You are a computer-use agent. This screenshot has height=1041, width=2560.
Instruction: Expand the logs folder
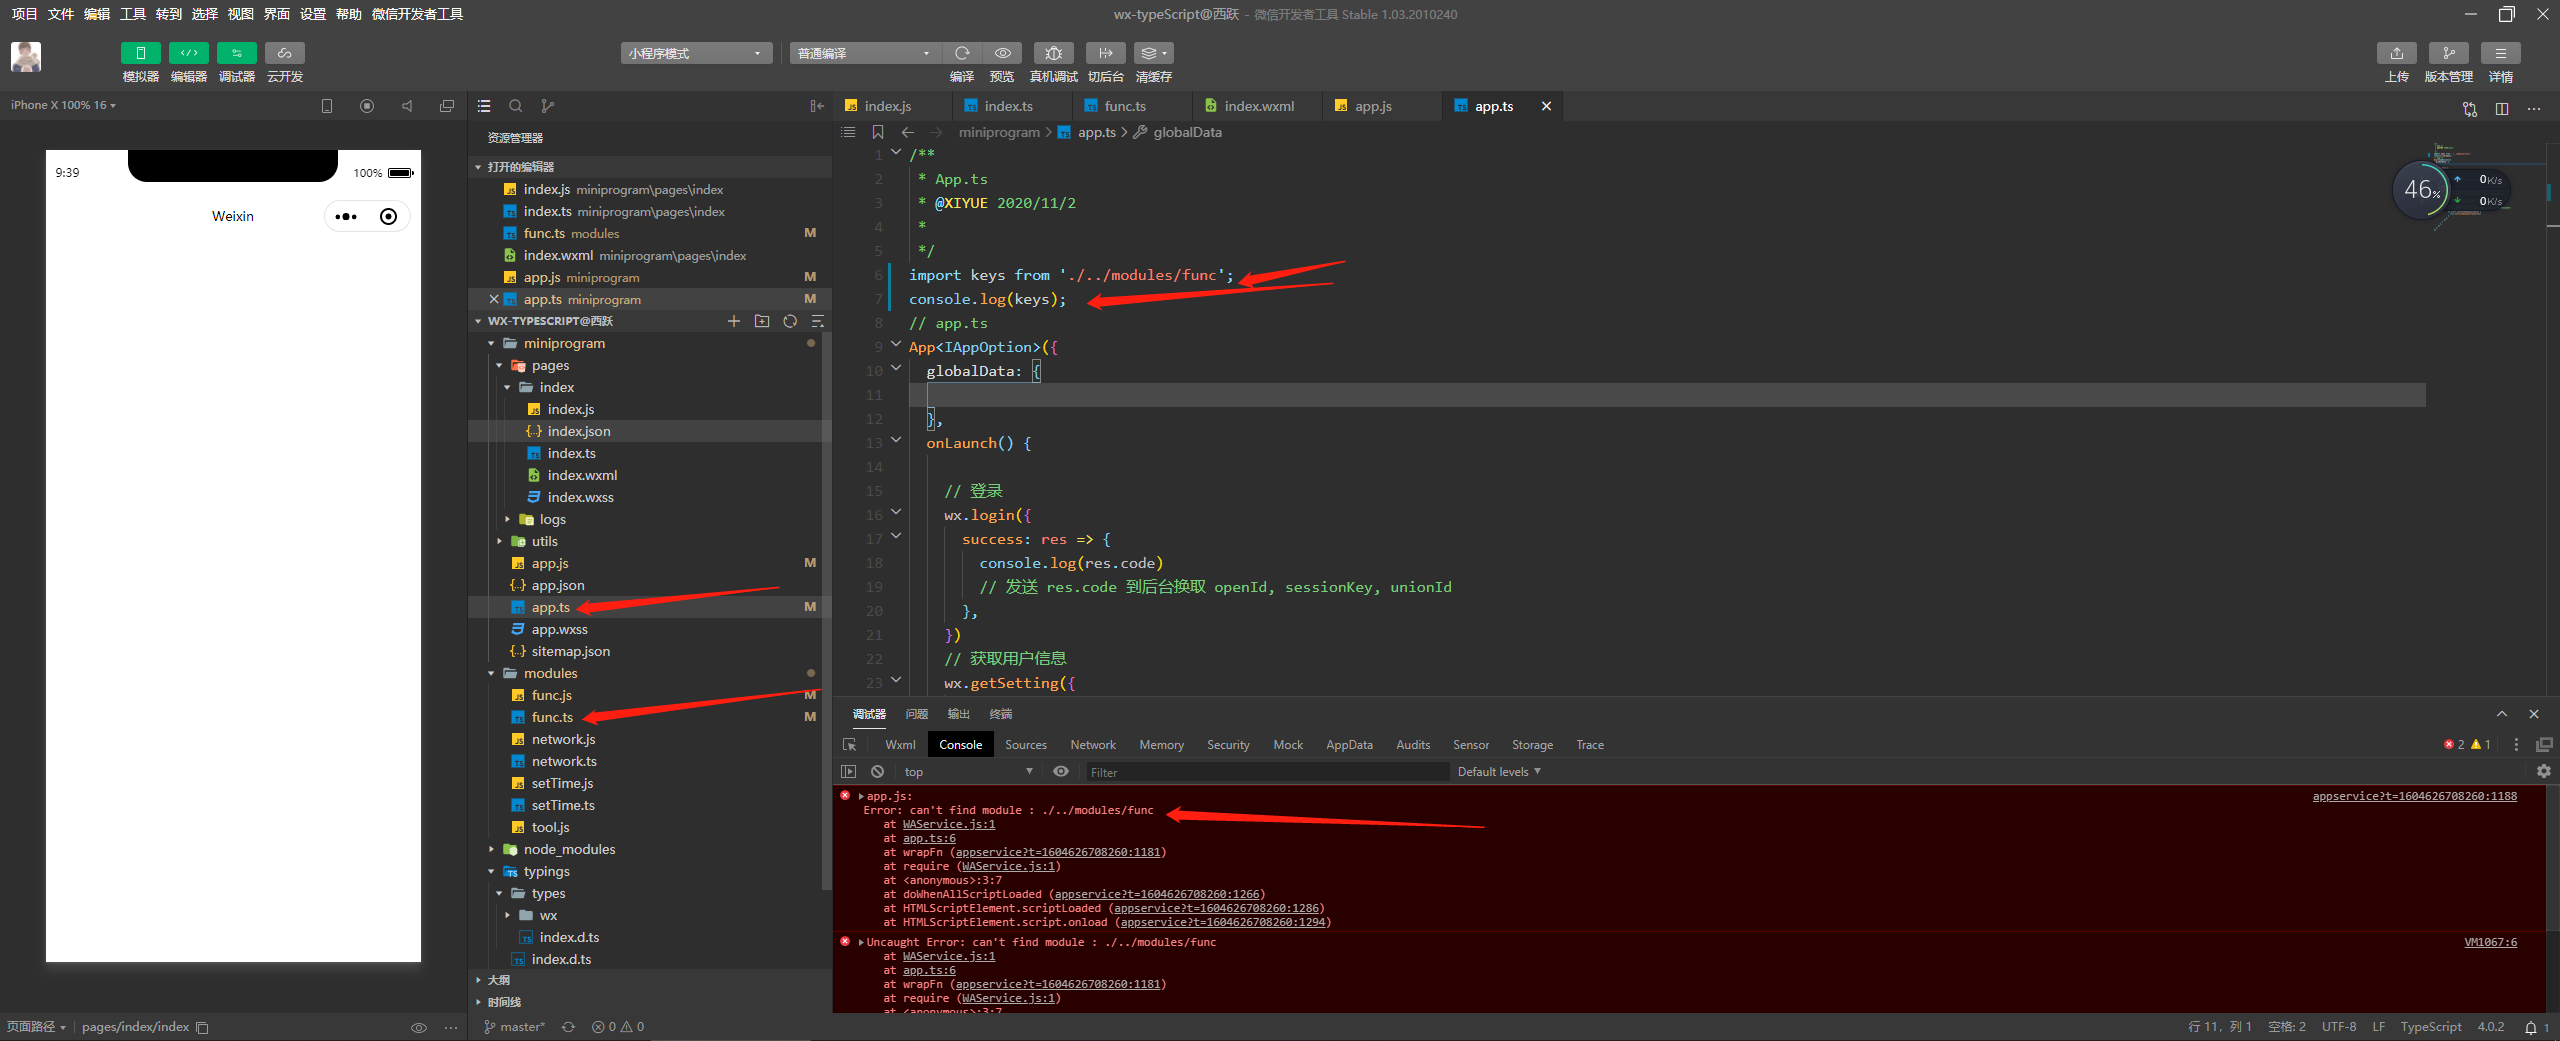pyautogui.click(x=508, y=519)
